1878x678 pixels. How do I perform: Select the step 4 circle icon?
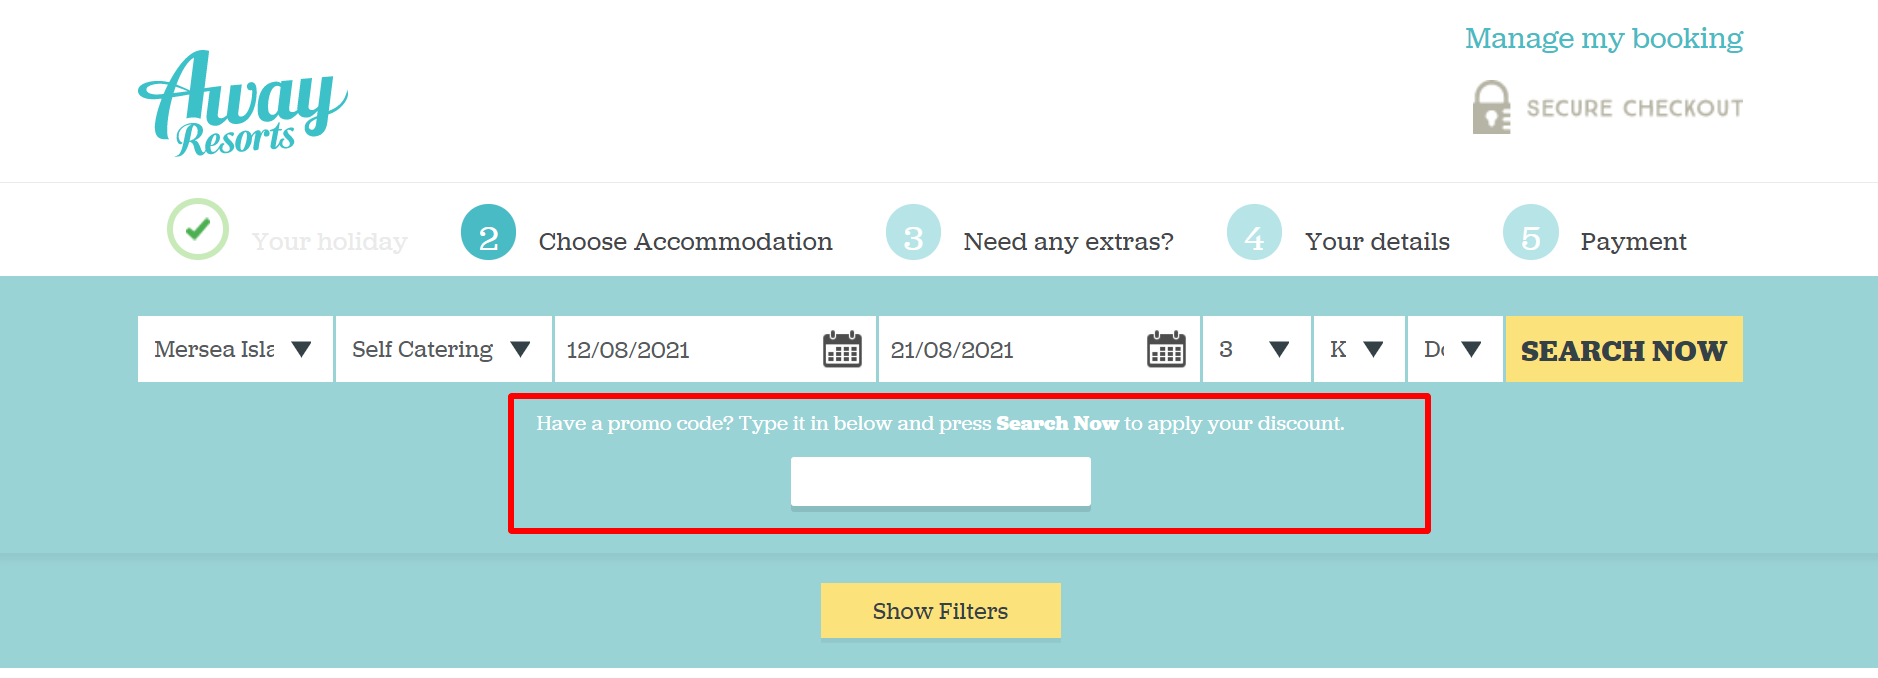pyautogui.click(x=1254, y=232)
